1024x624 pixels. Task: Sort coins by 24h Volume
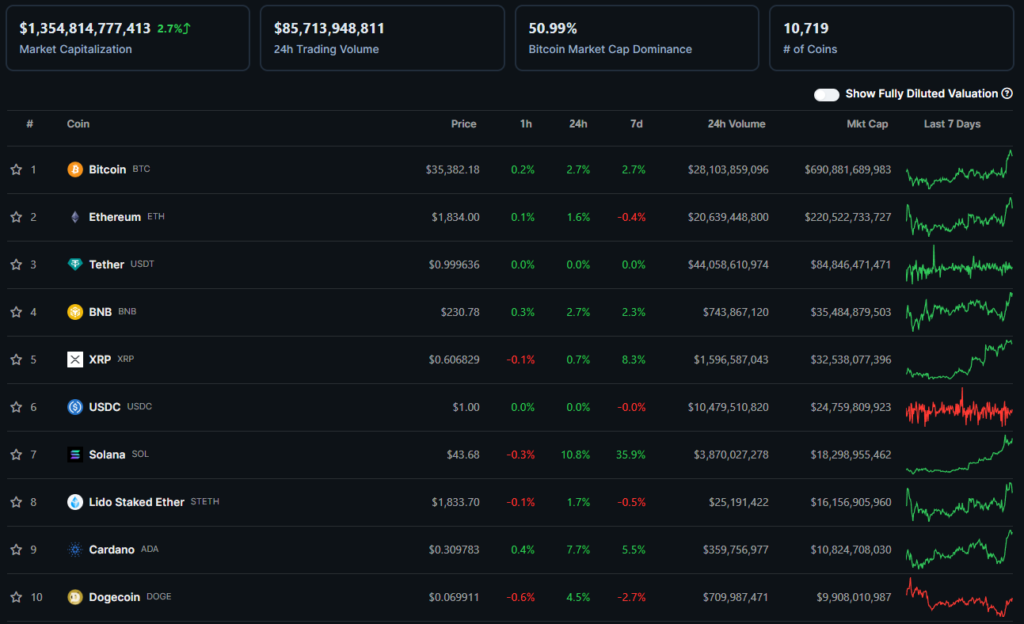(x=736, y=124)
